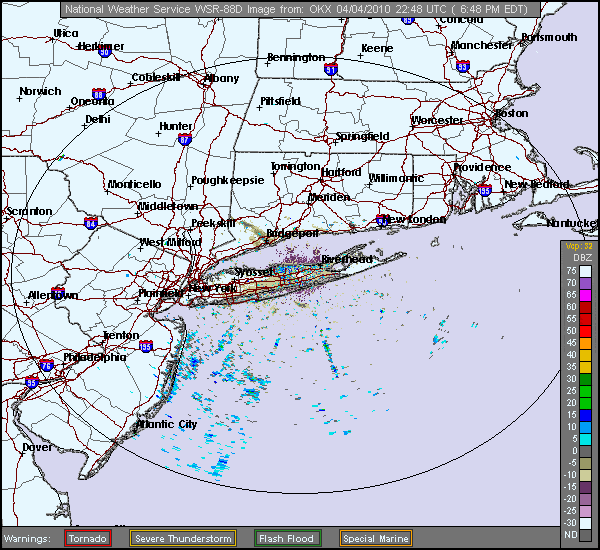Click the Interstate 91 shield near Bennington
Viewport: 600px width, 550px height.
pyautogui.click(x=331, y=69)
